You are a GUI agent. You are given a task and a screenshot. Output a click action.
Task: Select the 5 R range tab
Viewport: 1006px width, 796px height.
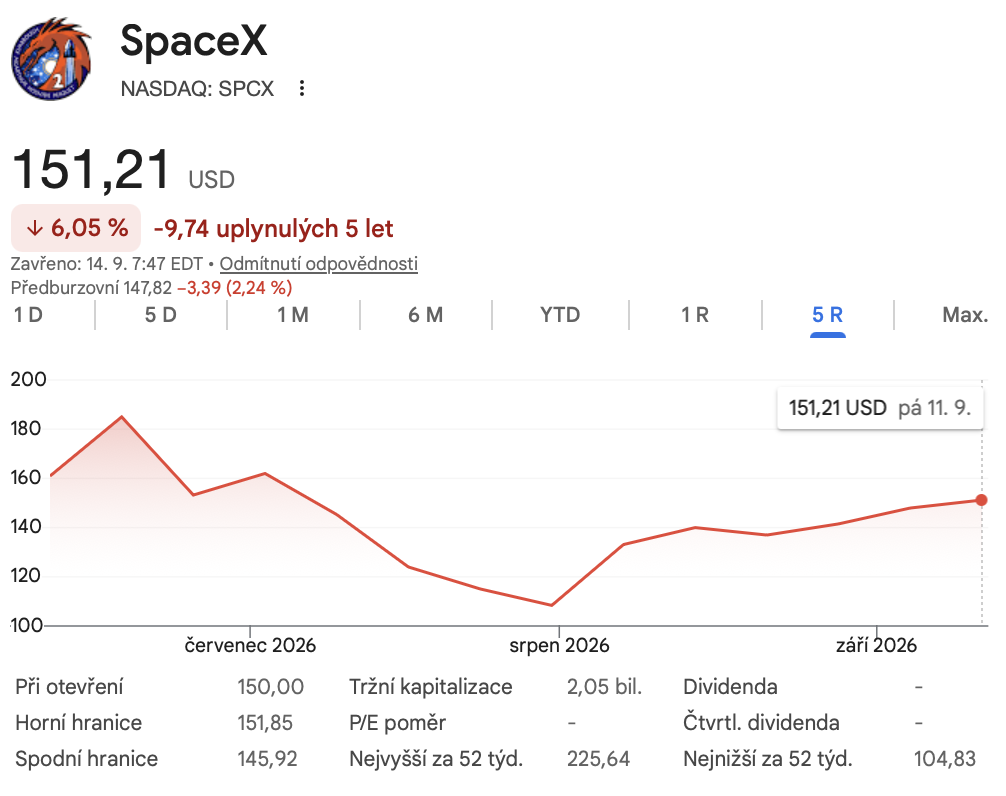tap(828, 315)
